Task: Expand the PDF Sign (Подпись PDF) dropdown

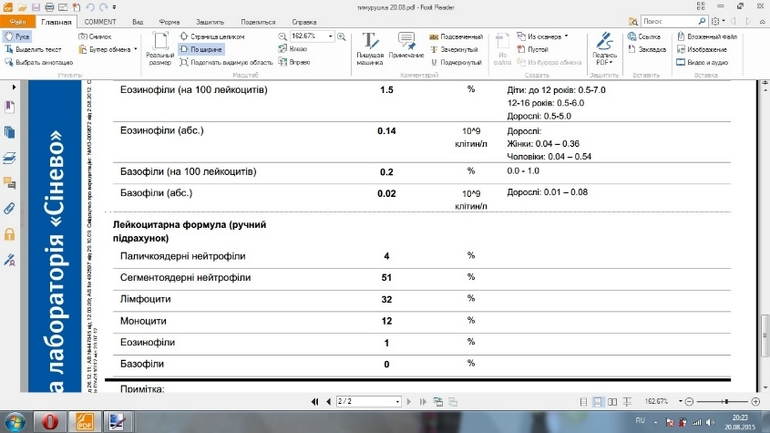Action: [x=604, y=62]
